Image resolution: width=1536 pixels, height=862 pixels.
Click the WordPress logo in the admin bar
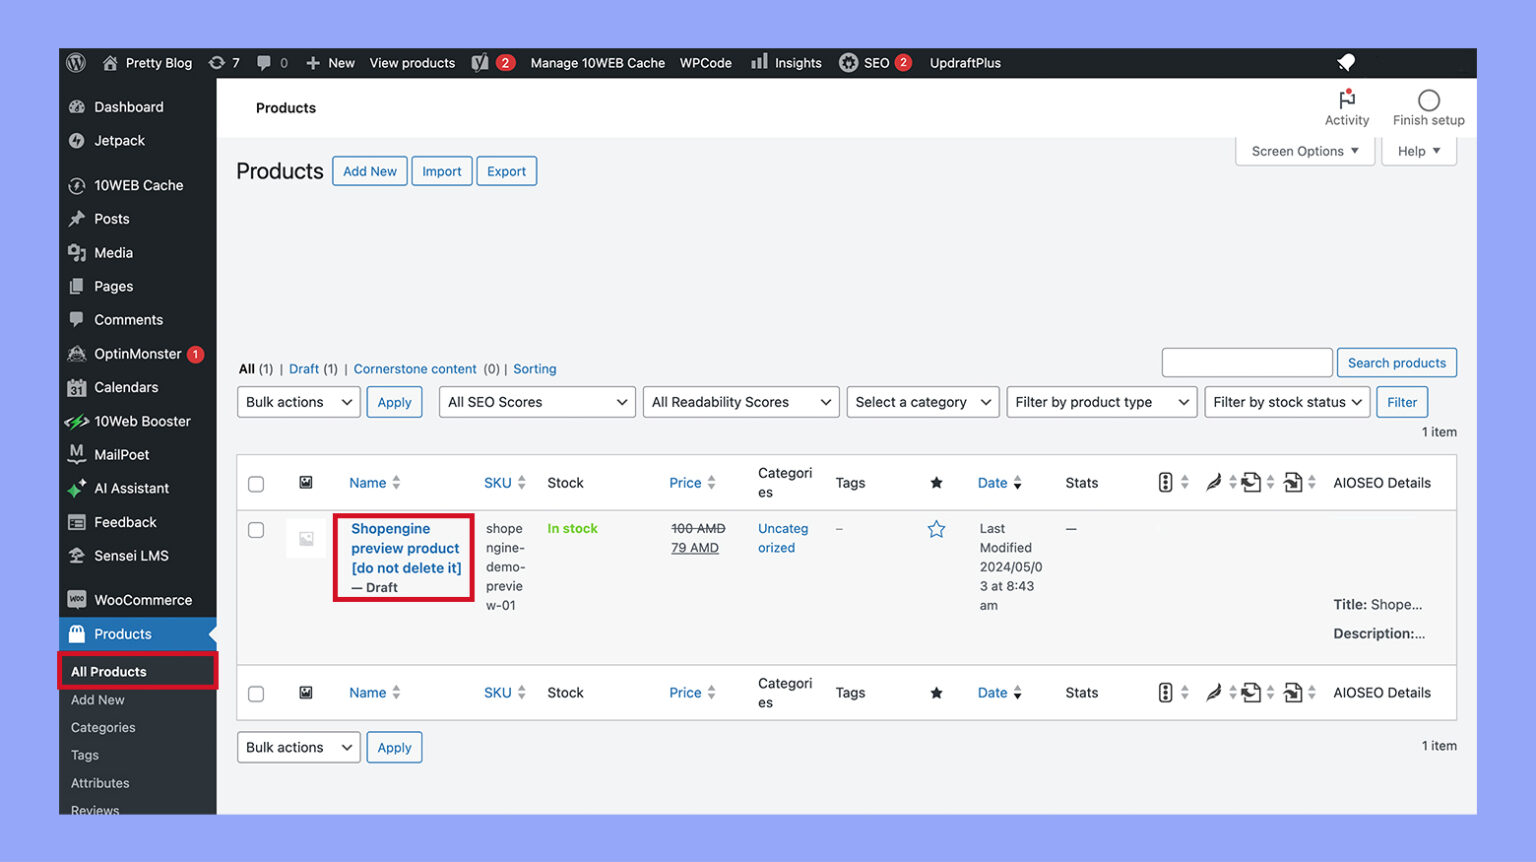click(x=75, y=63)
